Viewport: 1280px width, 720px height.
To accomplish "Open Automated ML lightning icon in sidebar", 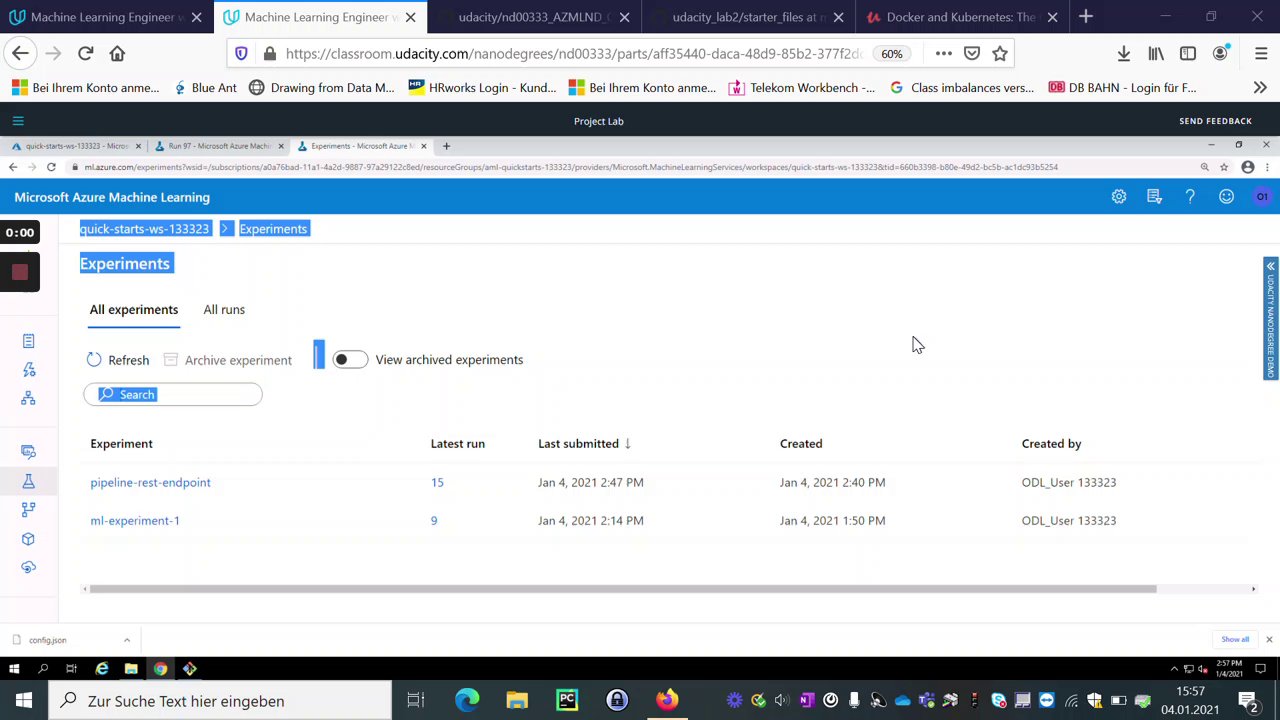I will tap(28, 370).
